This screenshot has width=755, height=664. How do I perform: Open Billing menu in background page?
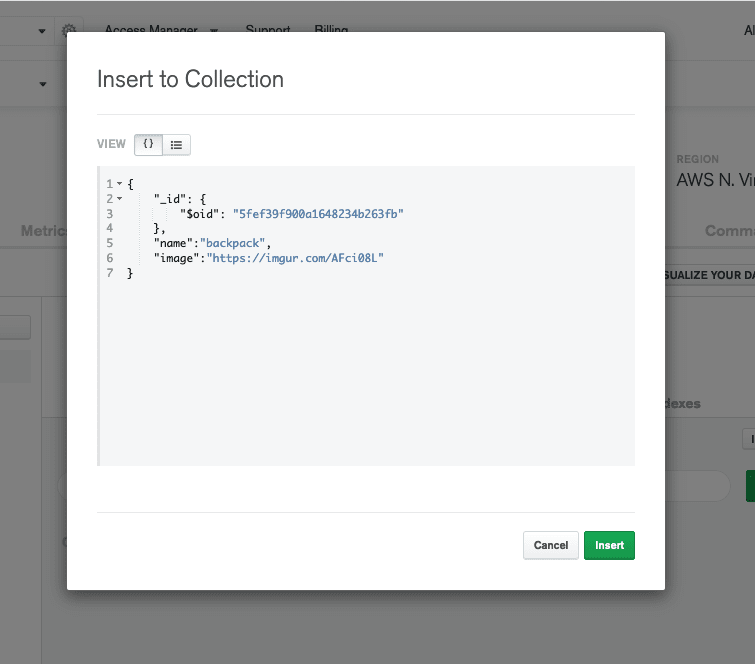331,29
